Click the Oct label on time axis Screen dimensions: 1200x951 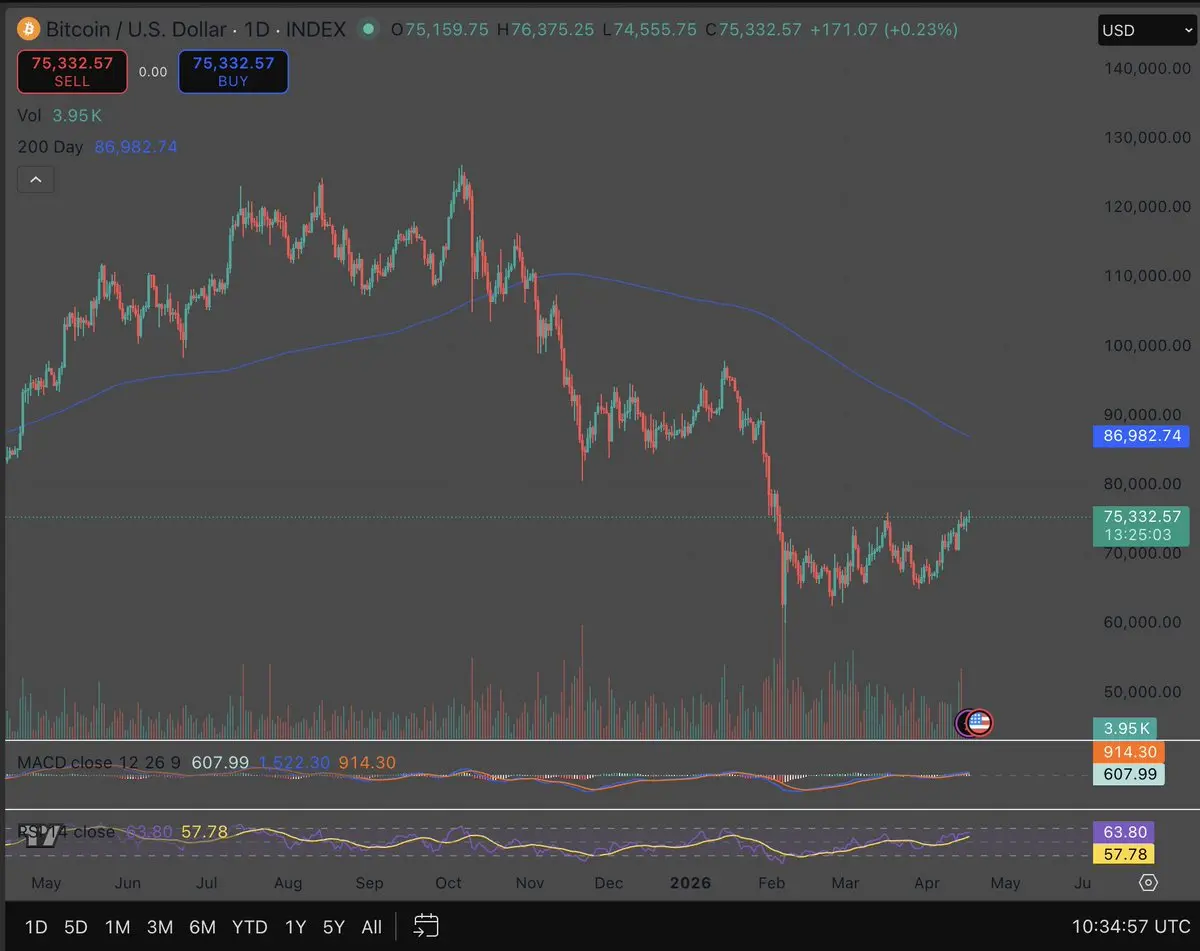coord(449,883)
